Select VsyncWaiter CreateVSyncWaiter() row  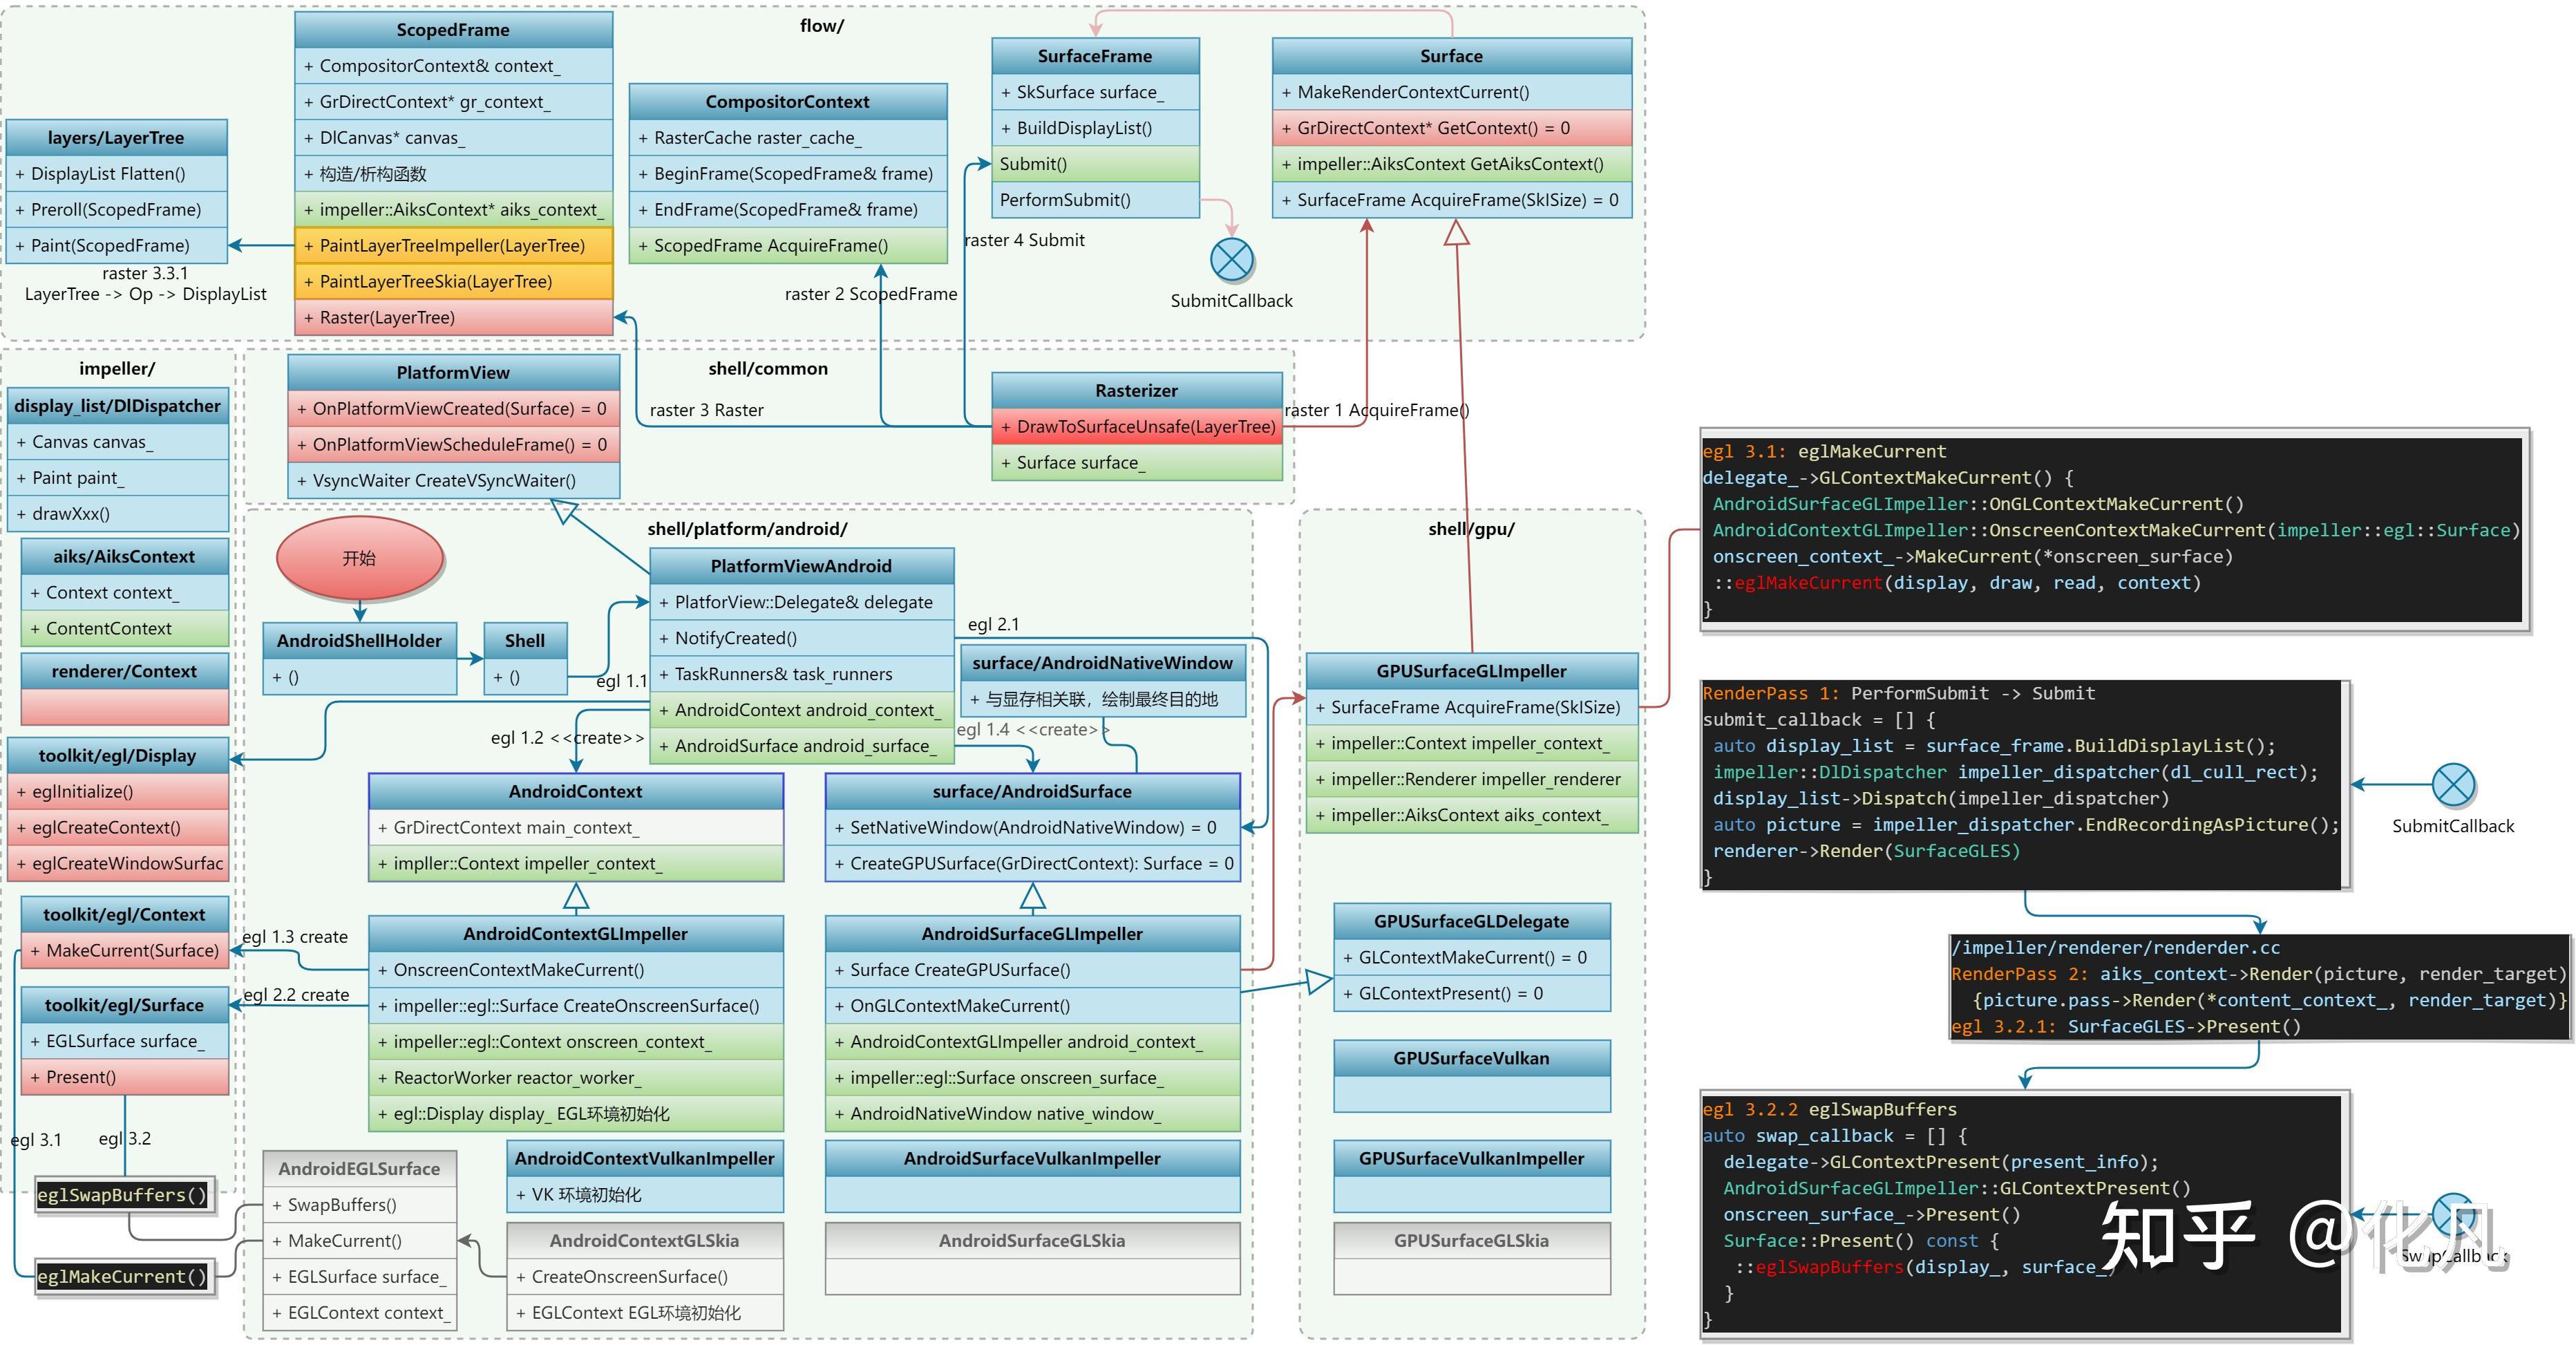[x=453, y=480]
